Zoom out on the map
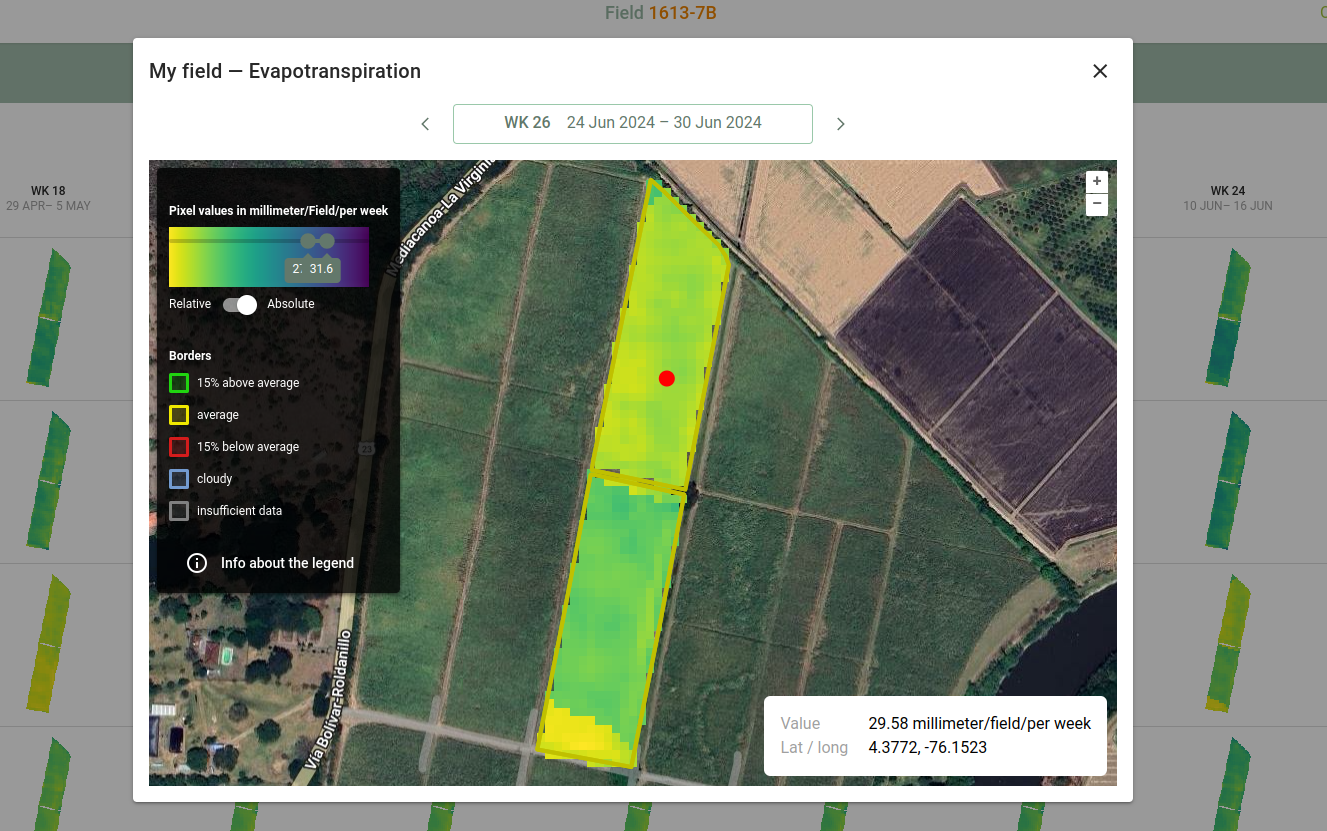 pyautogui.click(x=1096, y=203)
